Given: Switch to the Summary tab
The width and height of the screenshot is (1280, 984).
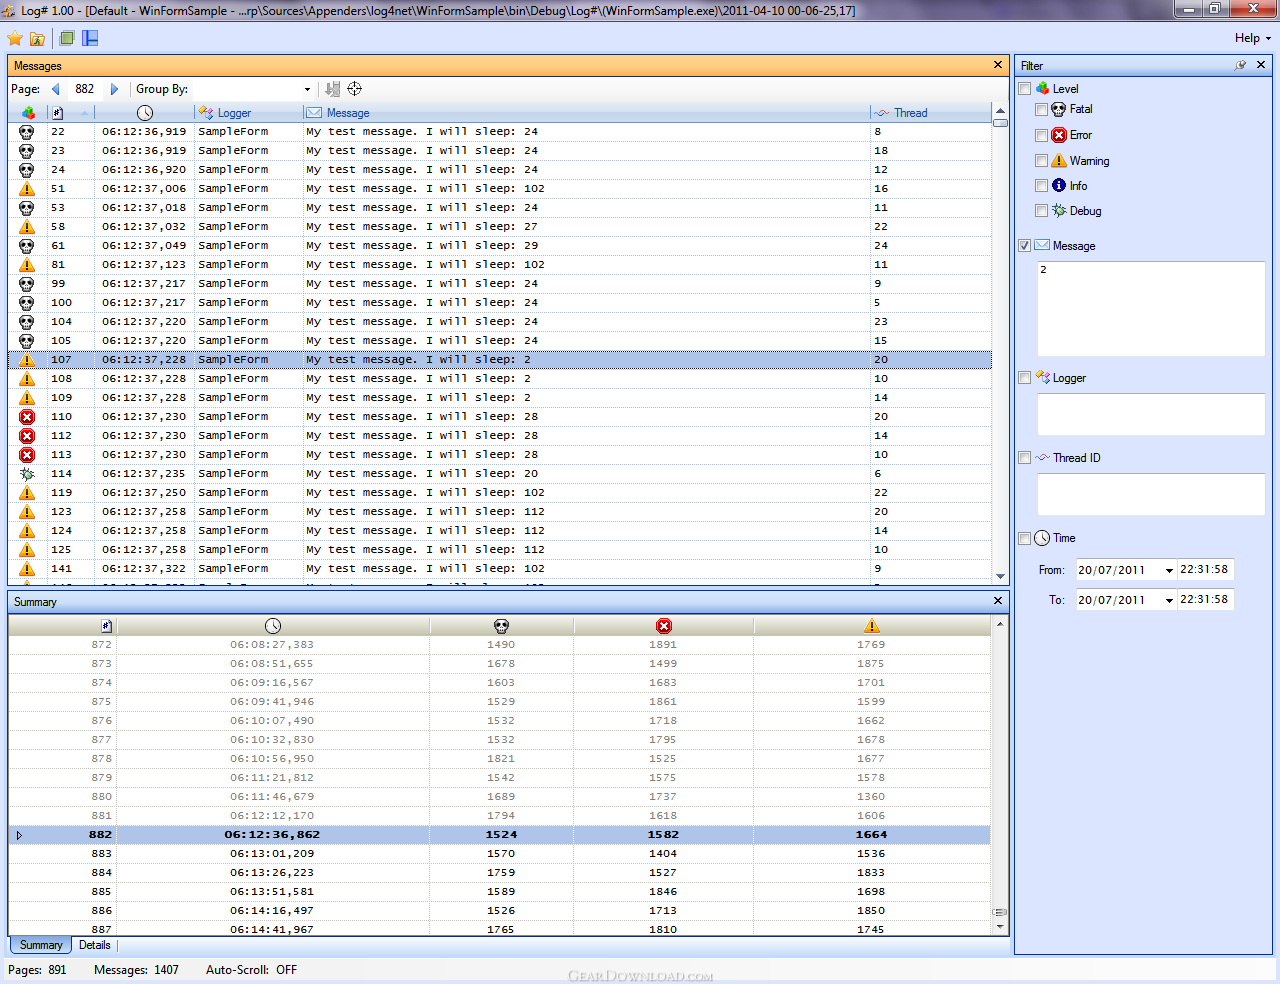Looking at the screenshot, I should [x=41, y=945].
